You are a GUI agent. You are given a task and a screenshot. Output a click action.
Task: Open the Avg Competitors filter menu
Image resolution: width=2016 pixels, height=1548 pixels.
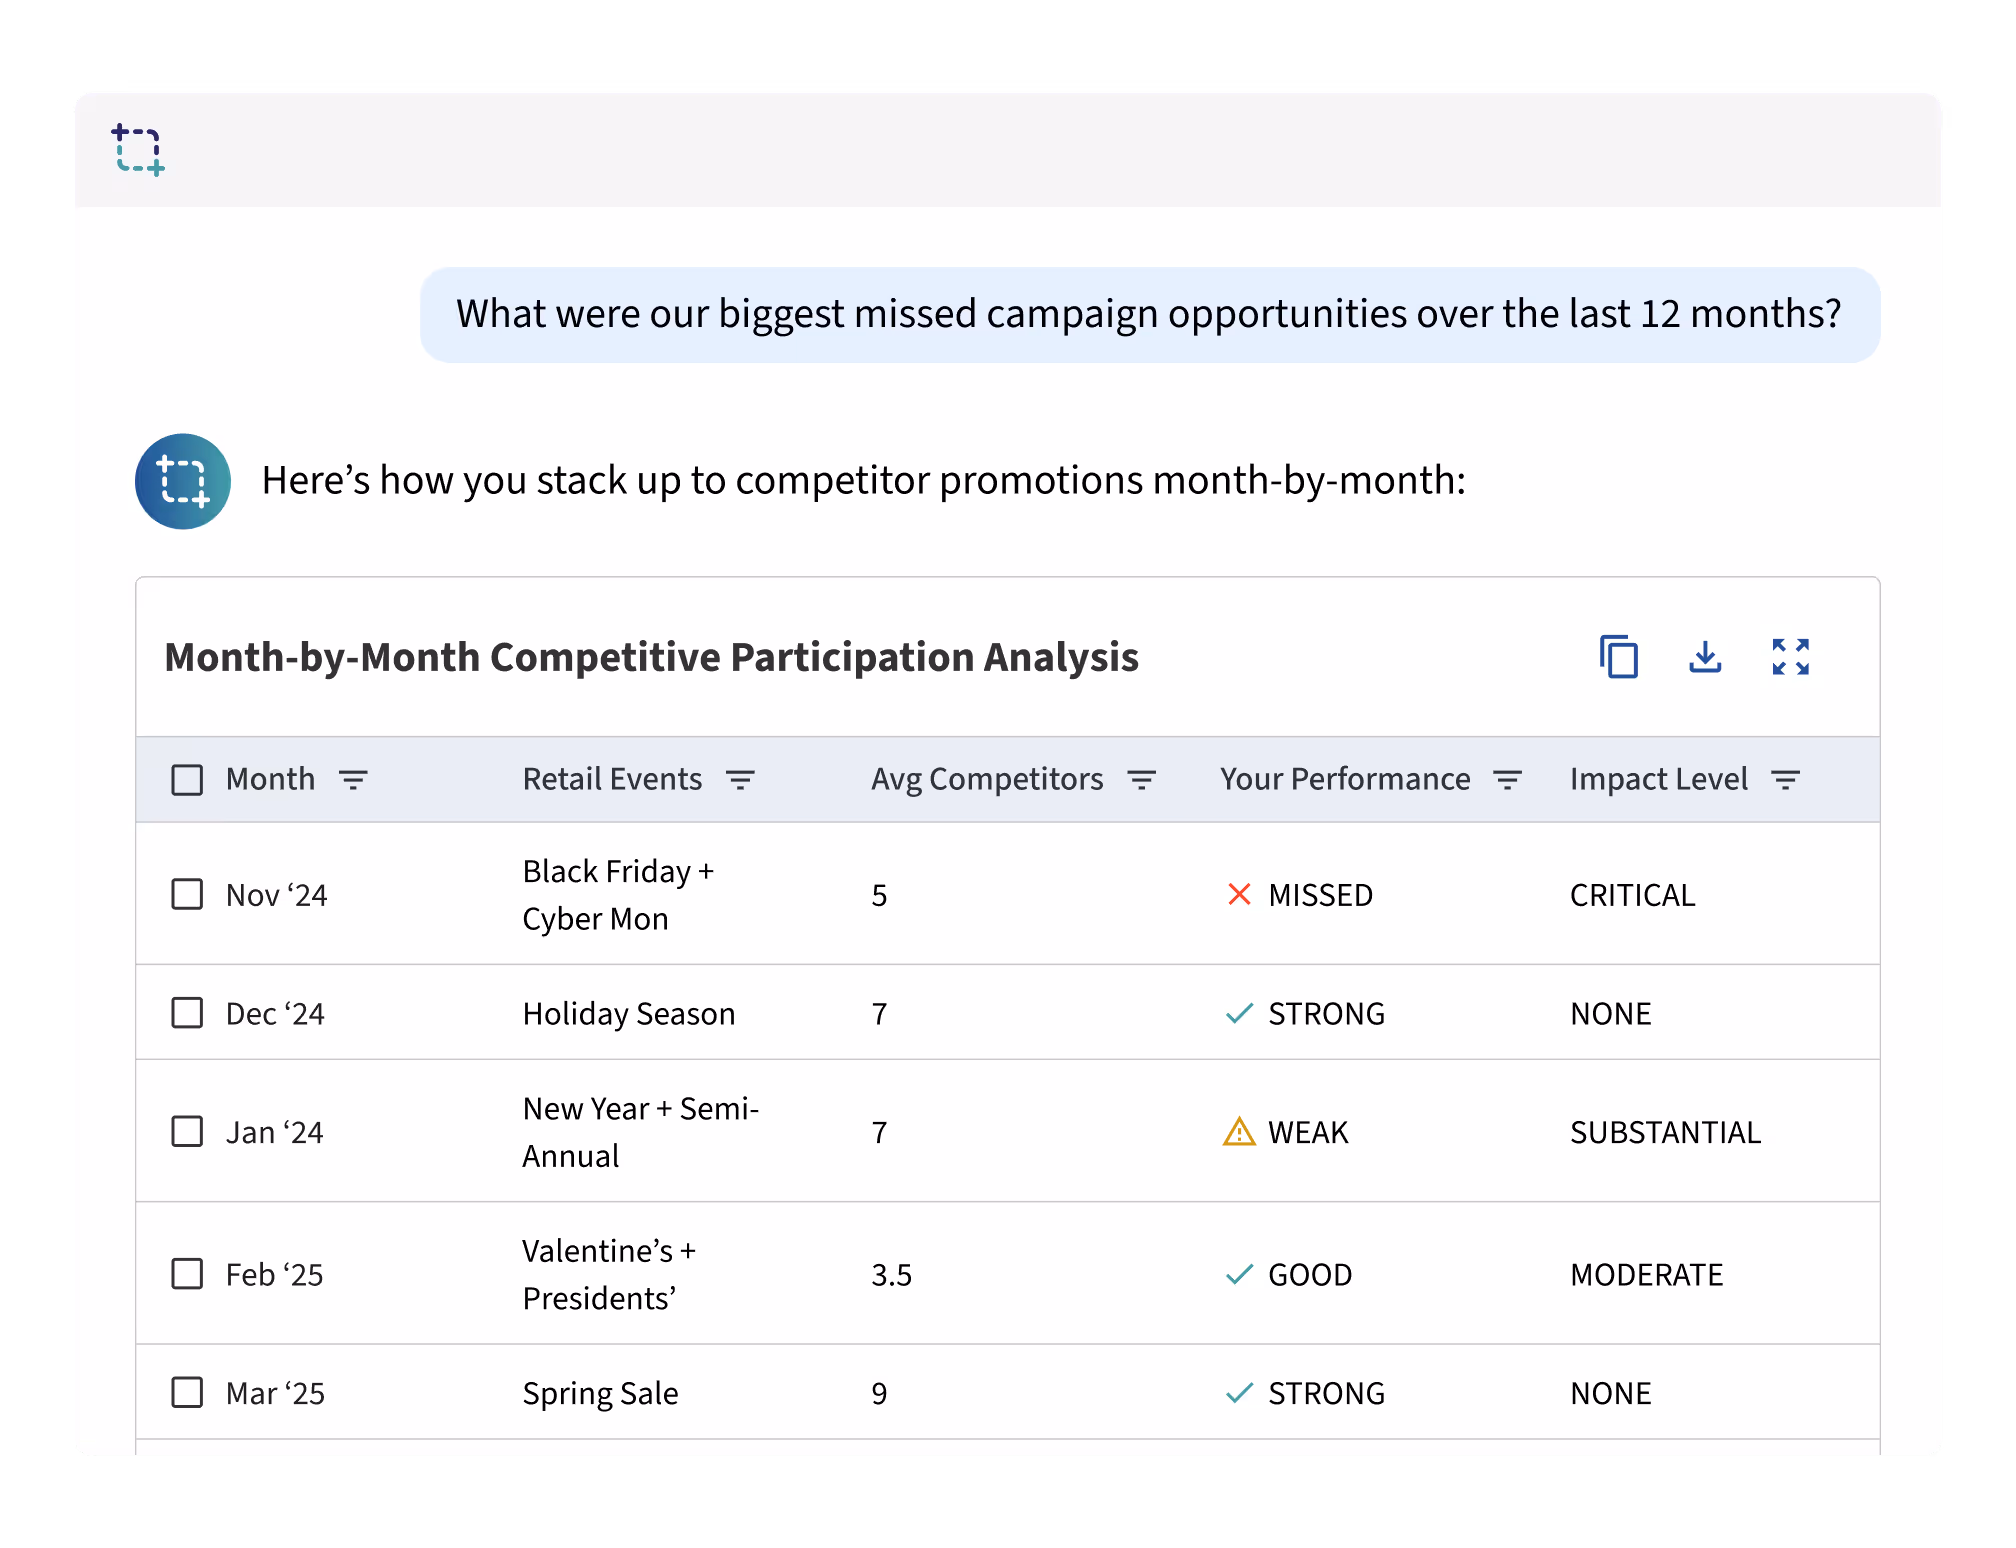[1141, 779]
